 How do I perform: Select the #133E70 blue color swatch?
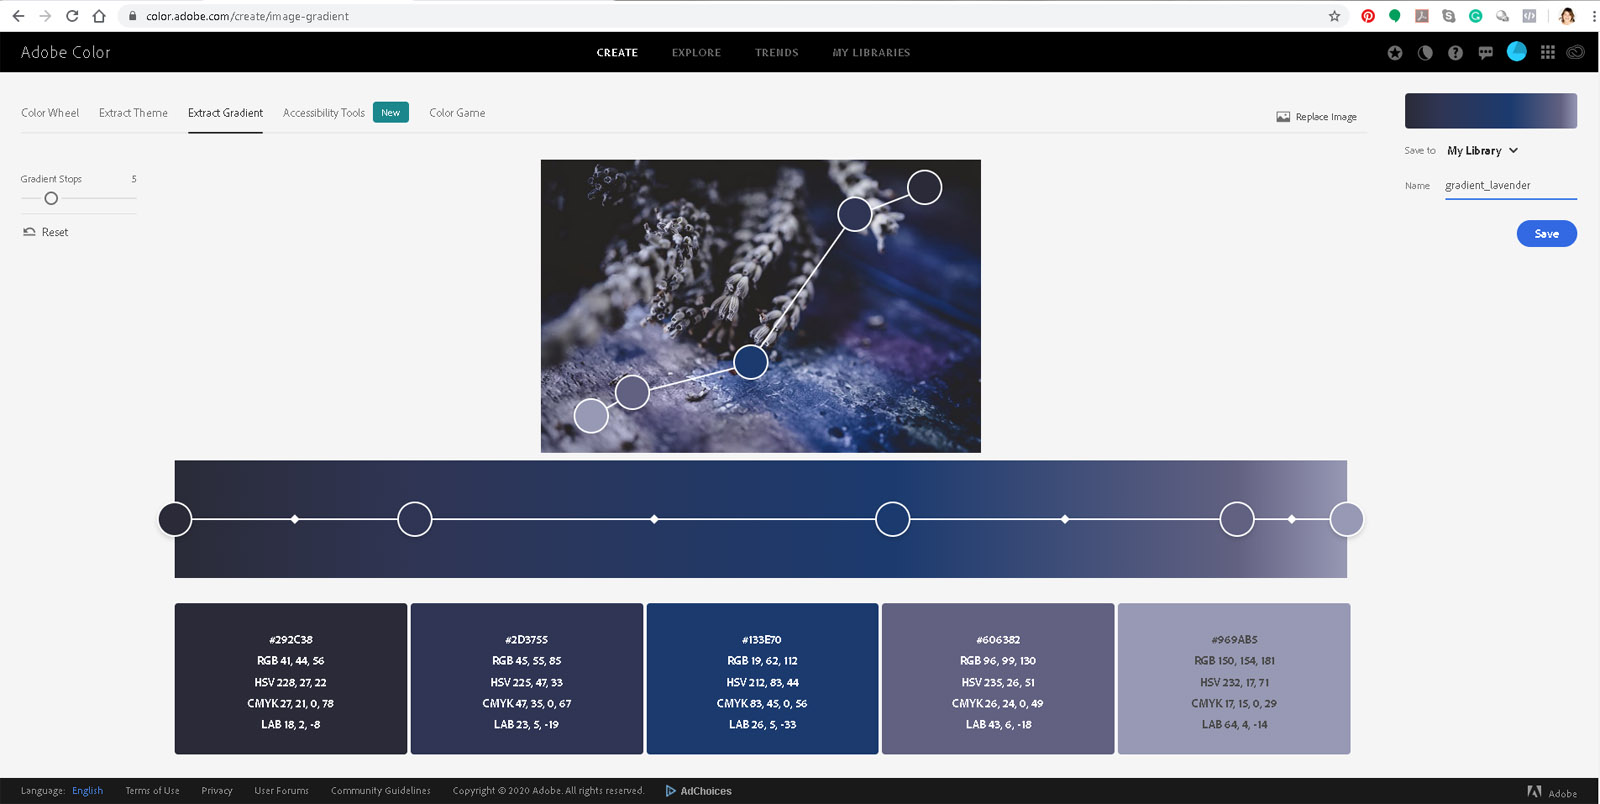pos(762,678)
